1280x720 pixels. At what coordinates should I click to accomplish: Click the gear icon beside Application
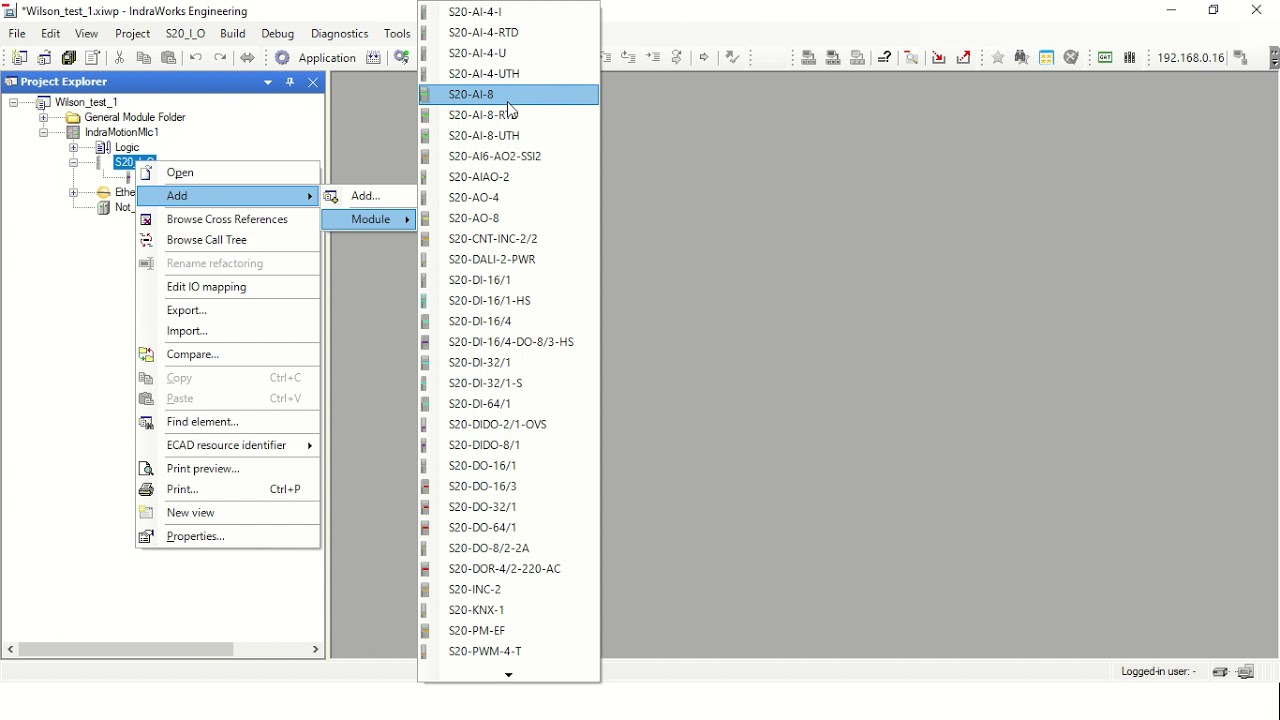[x=283, y=58]
